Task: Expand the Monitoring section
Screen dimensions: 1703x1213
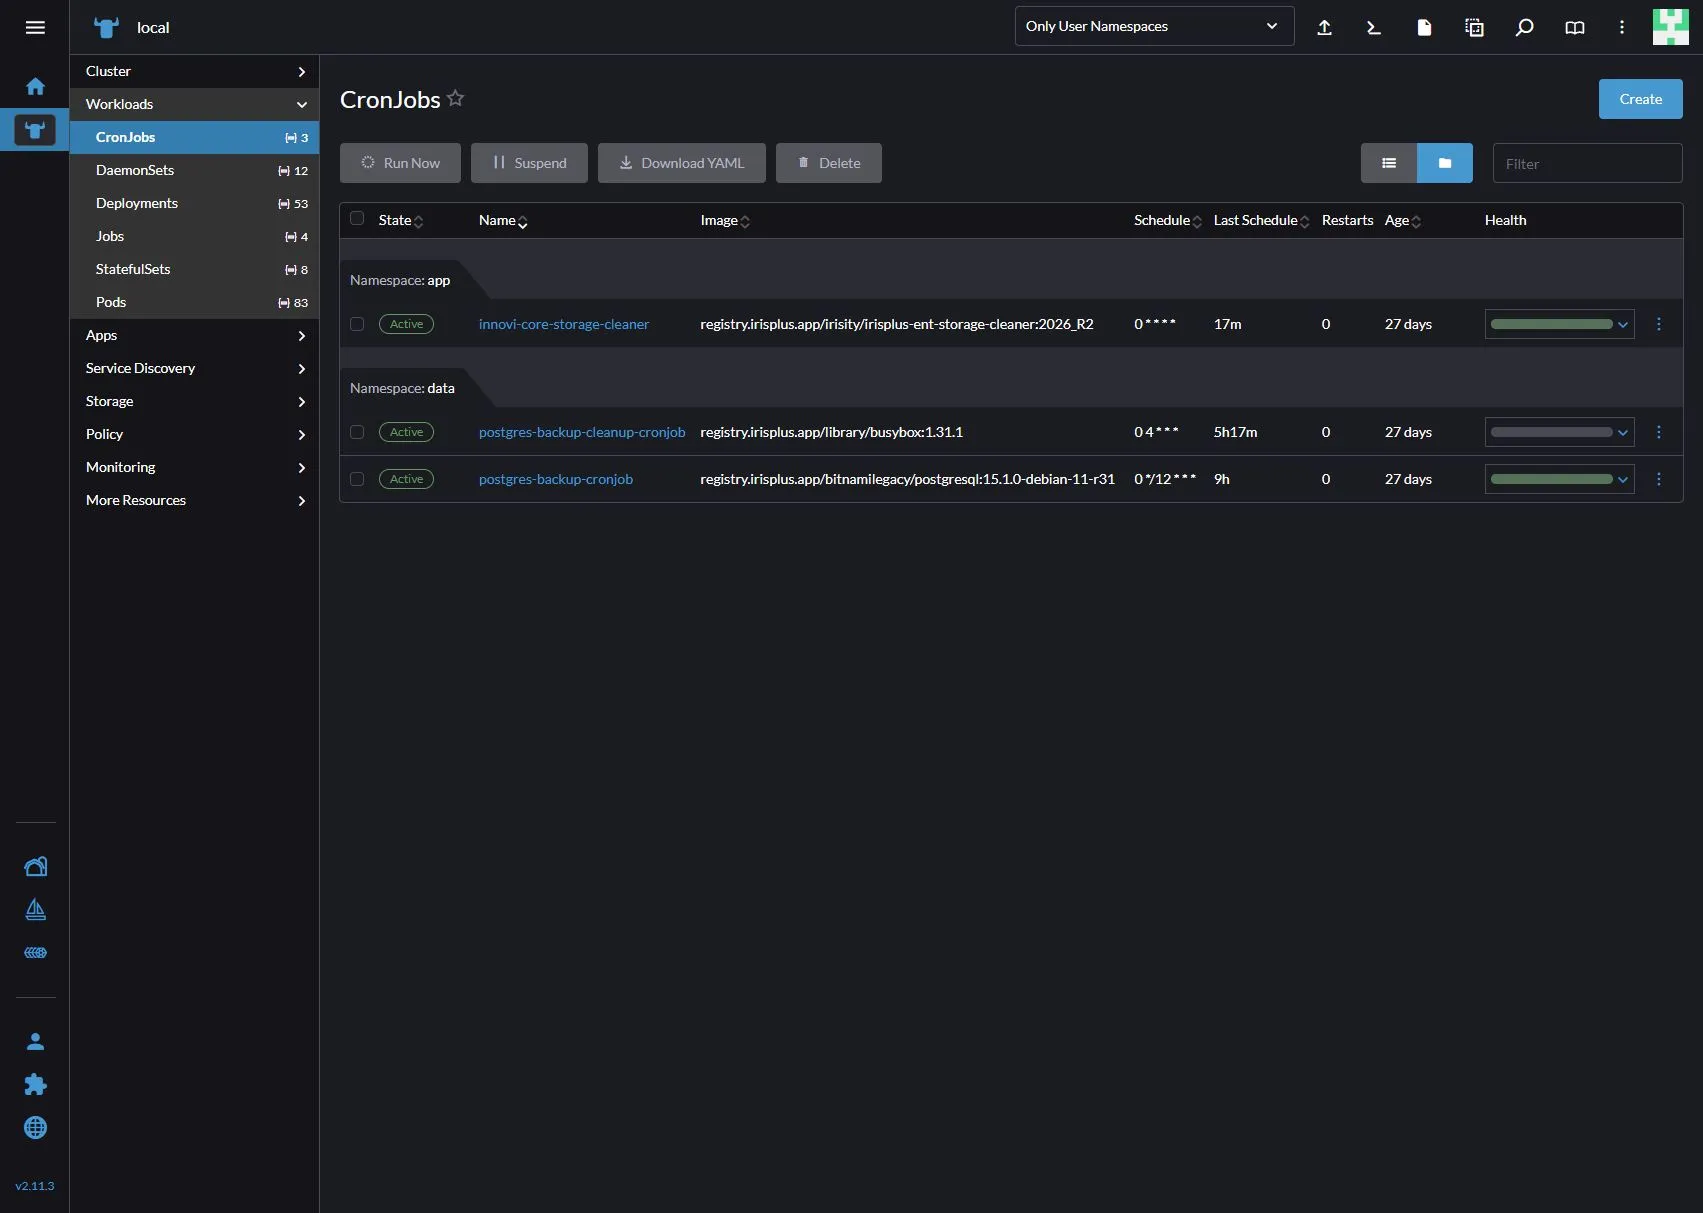Action: point(194,467)
